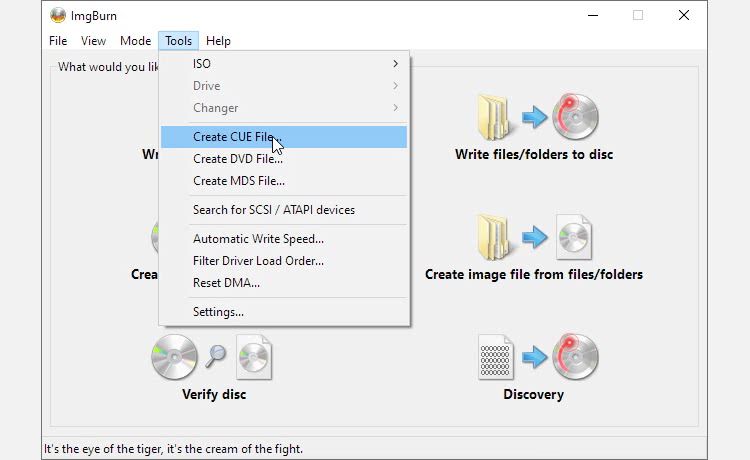The width and height of the screenshot is (750, 460).
Task: Click the folder icon above Create image file from files/folders
Action: coord(494,237)
